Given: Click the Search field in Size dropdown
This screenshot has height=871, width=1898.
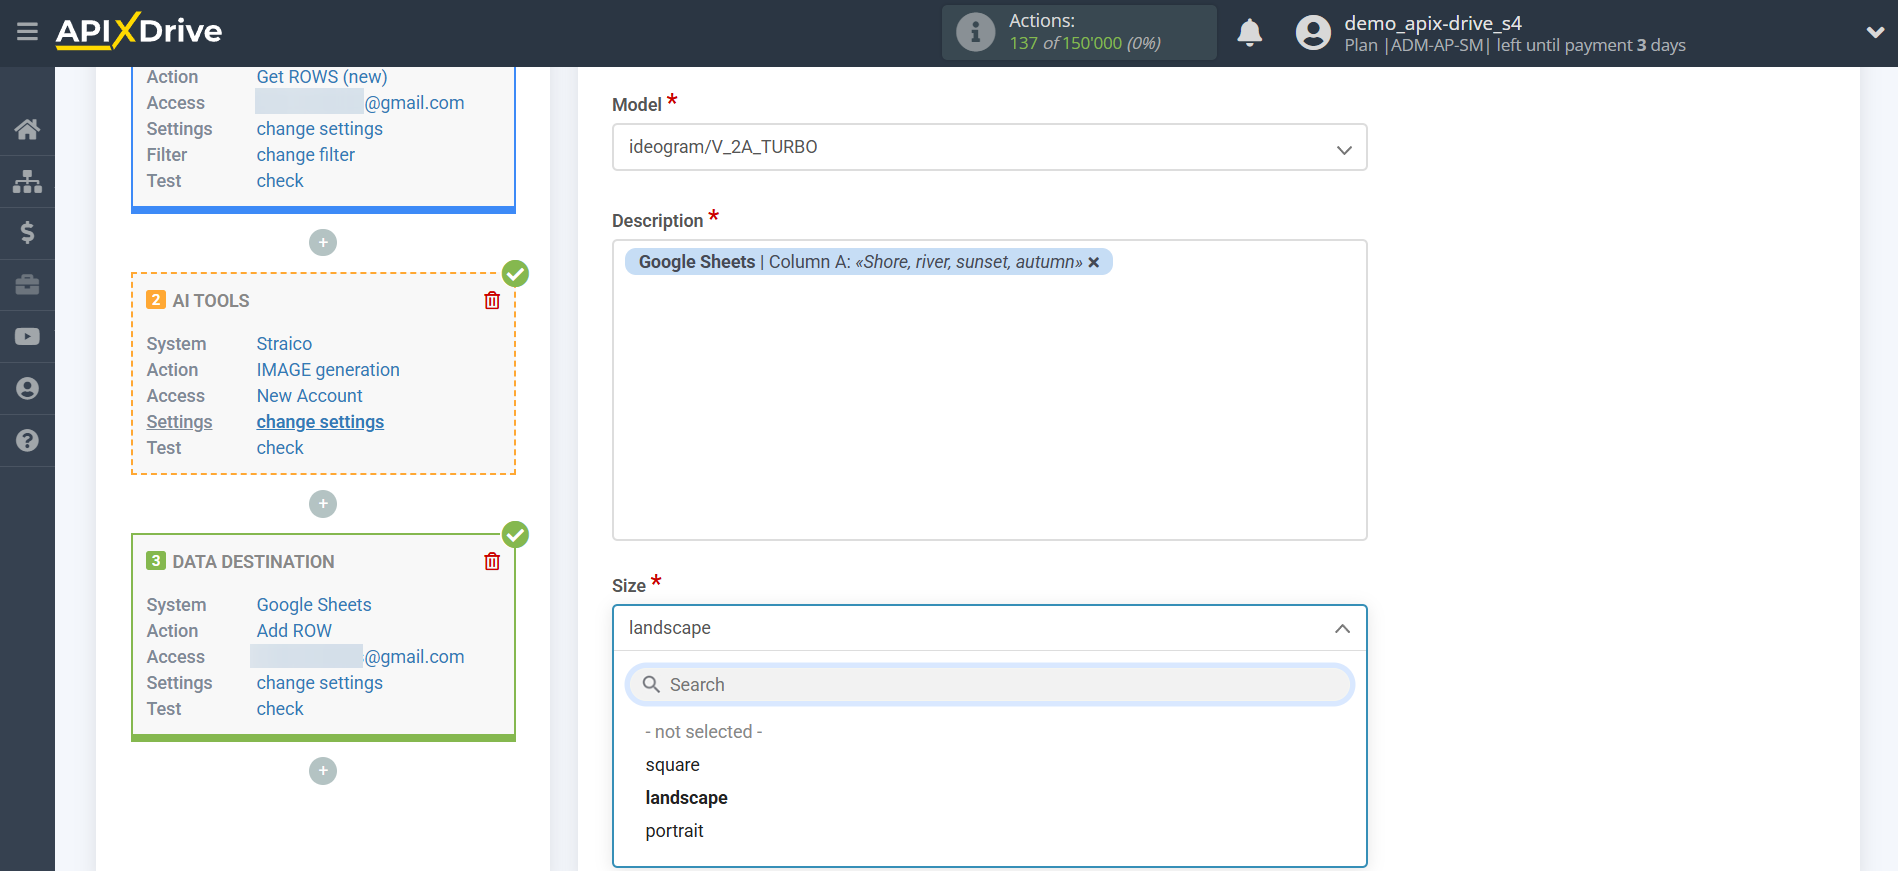Looking at the screenshot, I should coord(989,685).
